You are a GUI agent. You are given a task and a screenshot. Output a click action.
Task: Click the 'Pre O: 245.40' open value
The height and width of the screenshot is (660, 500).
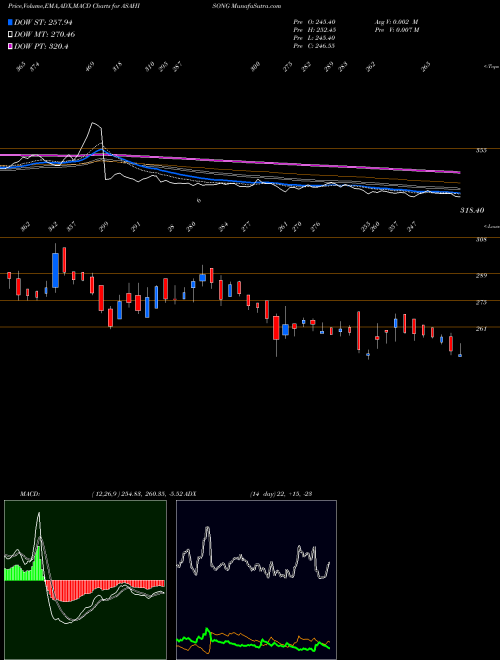[x=314, y=22]
